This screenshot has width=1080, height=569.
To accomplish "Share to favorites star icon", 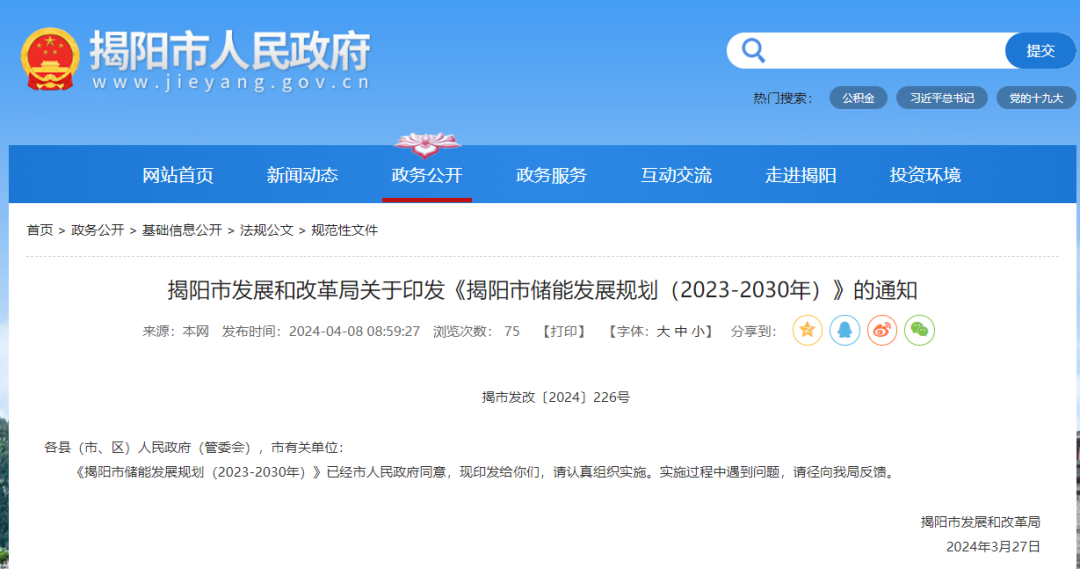I will click(807, 331).
